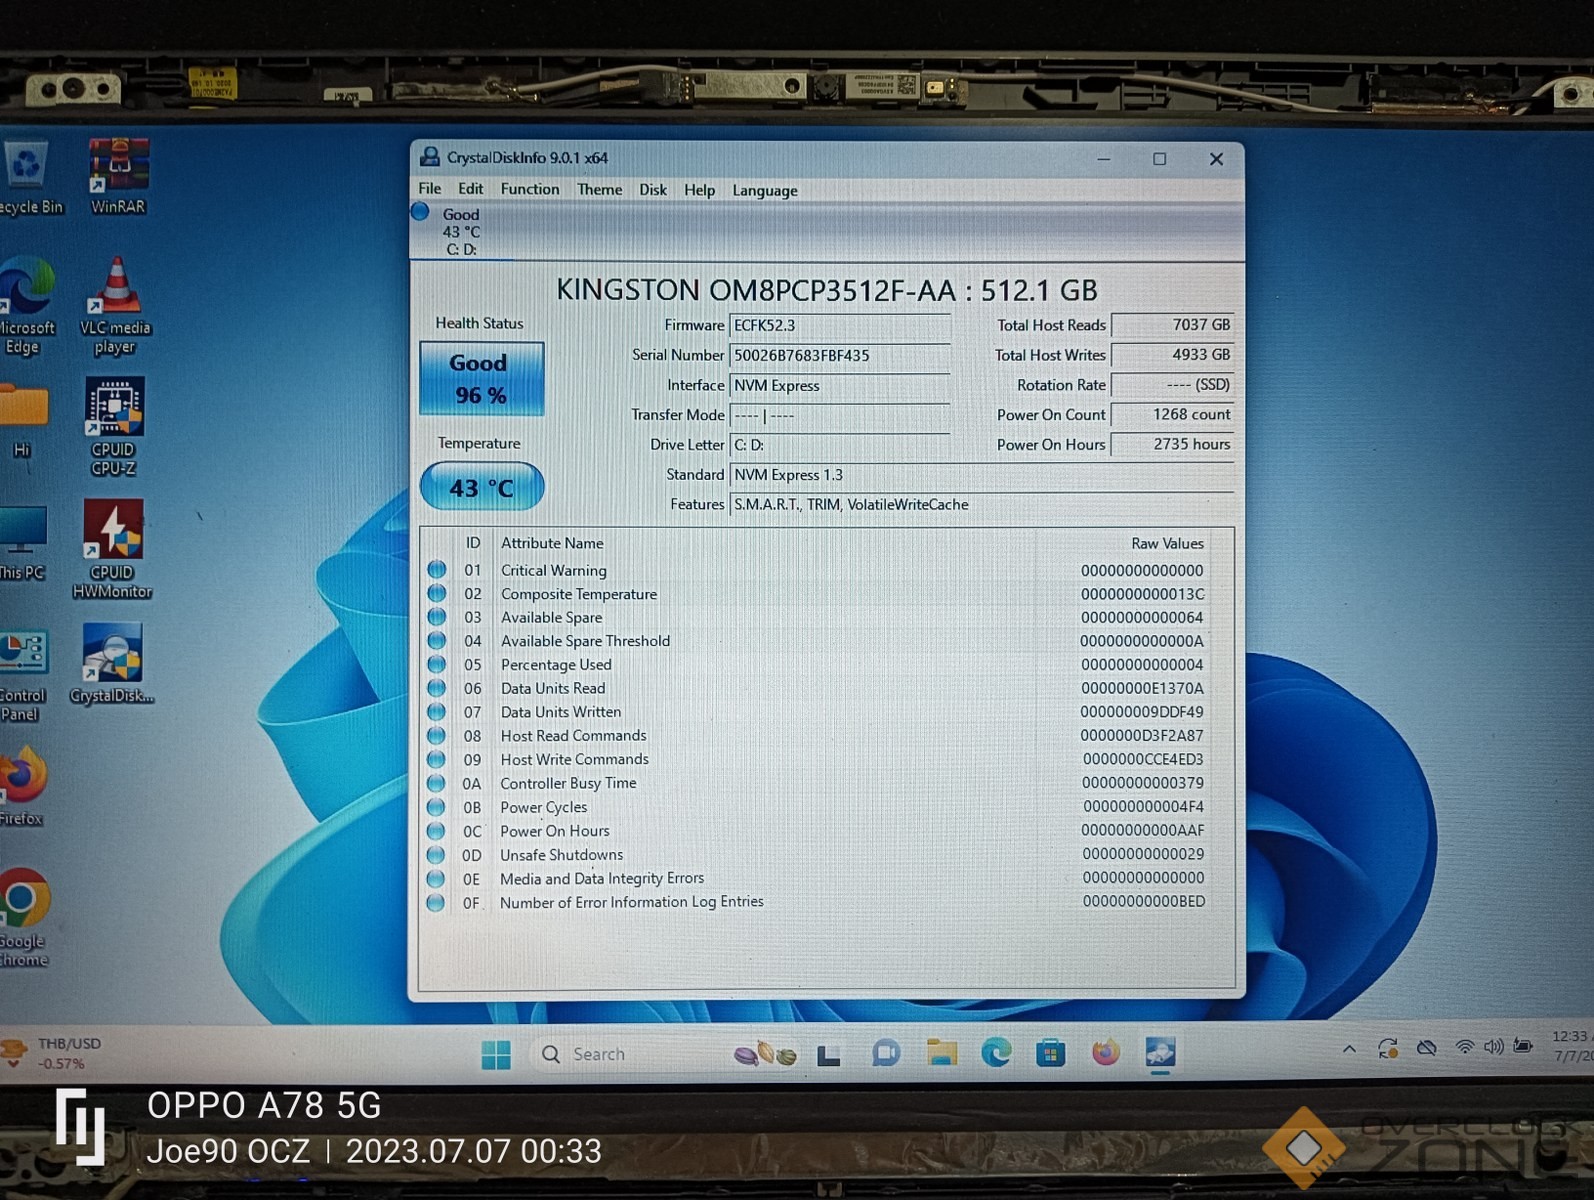Image resolution: width=1594 pixels, height=1200 pixels.
Task: Open File Explorer from the taskbar
Action: [941, 1052]
